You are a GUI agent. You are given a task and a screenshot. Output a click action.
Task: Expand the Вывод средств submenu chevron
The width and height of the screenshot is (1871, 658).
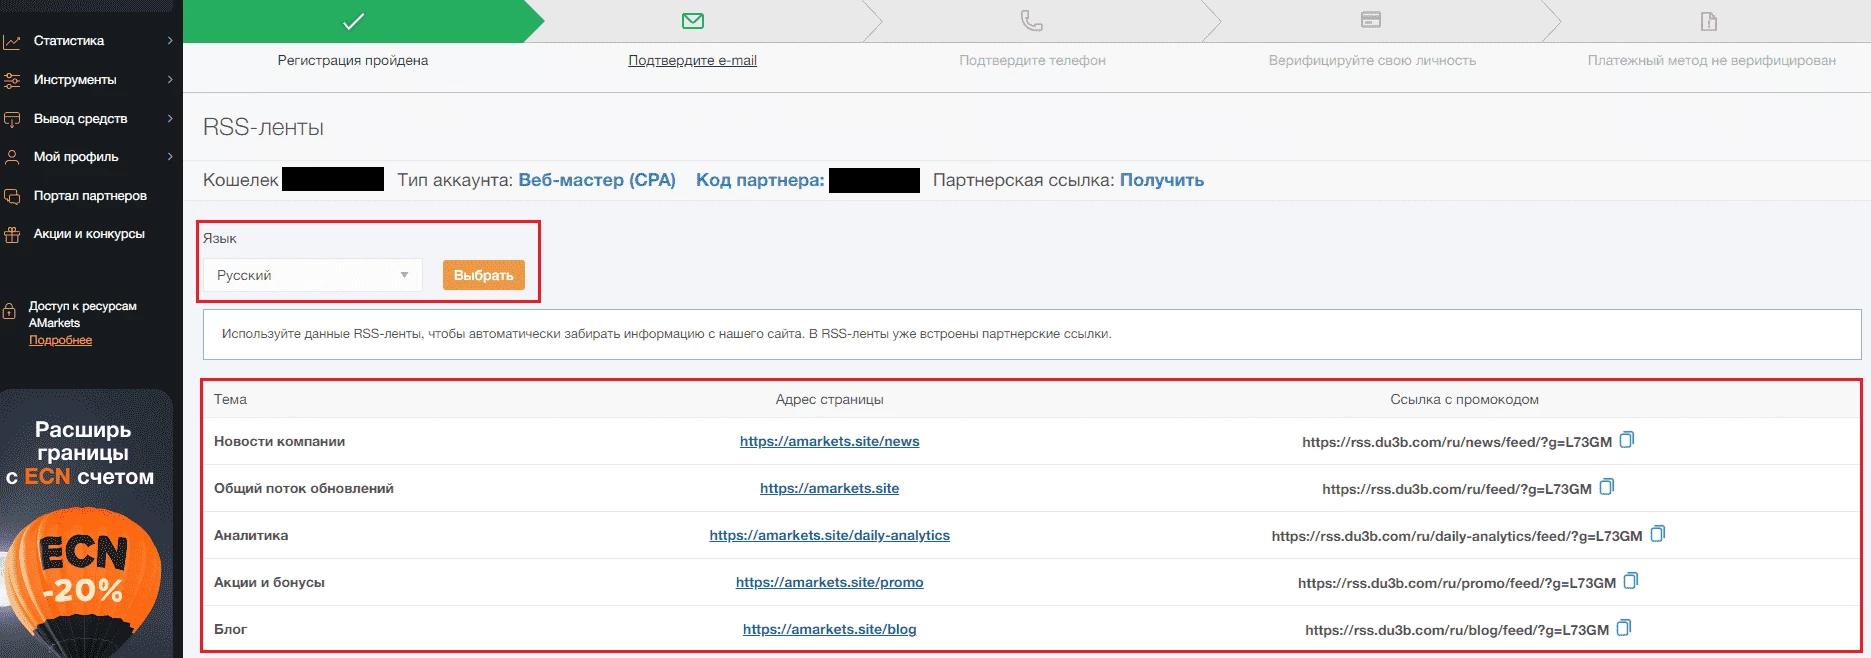click(170, 119)
